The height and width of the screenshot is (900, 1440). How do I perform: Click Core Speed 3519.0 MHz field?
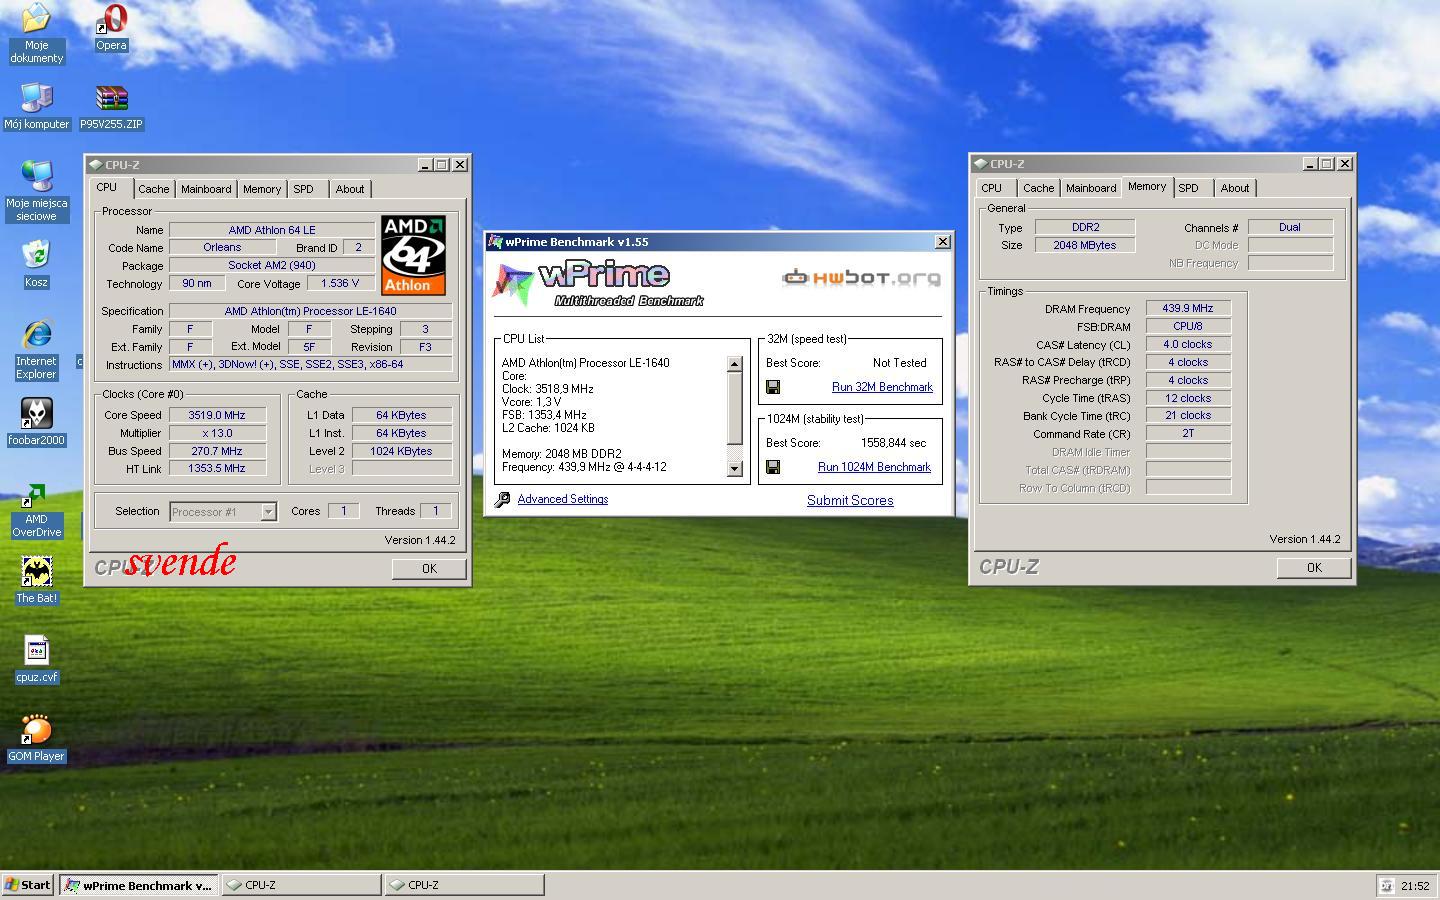pyautogui.click(x=217, y=415)
